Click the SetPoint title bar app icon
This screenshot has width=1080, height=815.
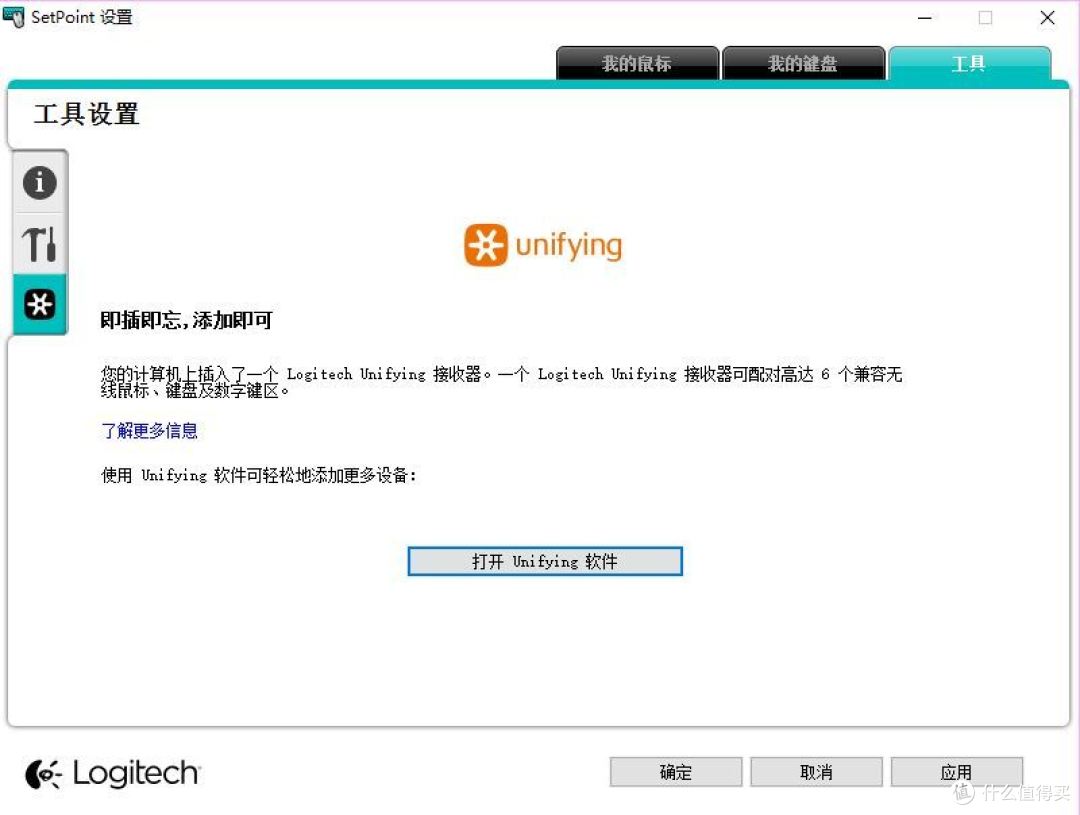(14, 17)
